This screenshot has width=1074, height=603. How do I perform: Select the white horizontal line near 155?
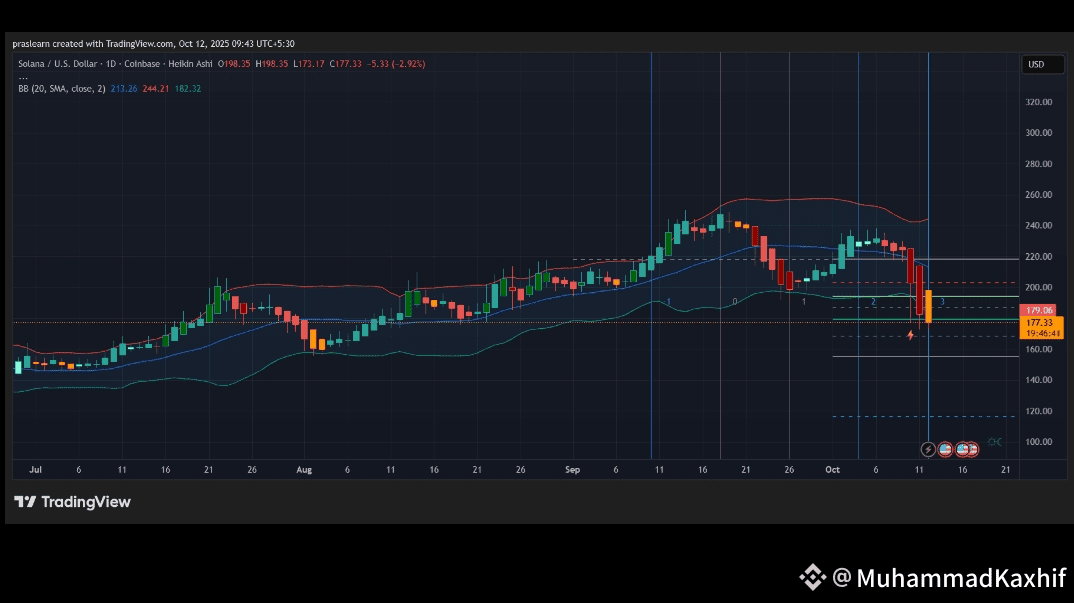925,356
